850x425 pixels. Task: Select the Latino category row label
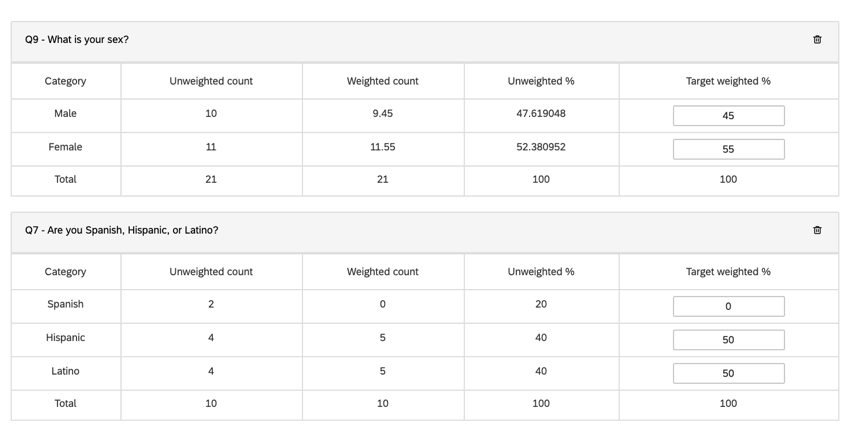tap(65, 371)
